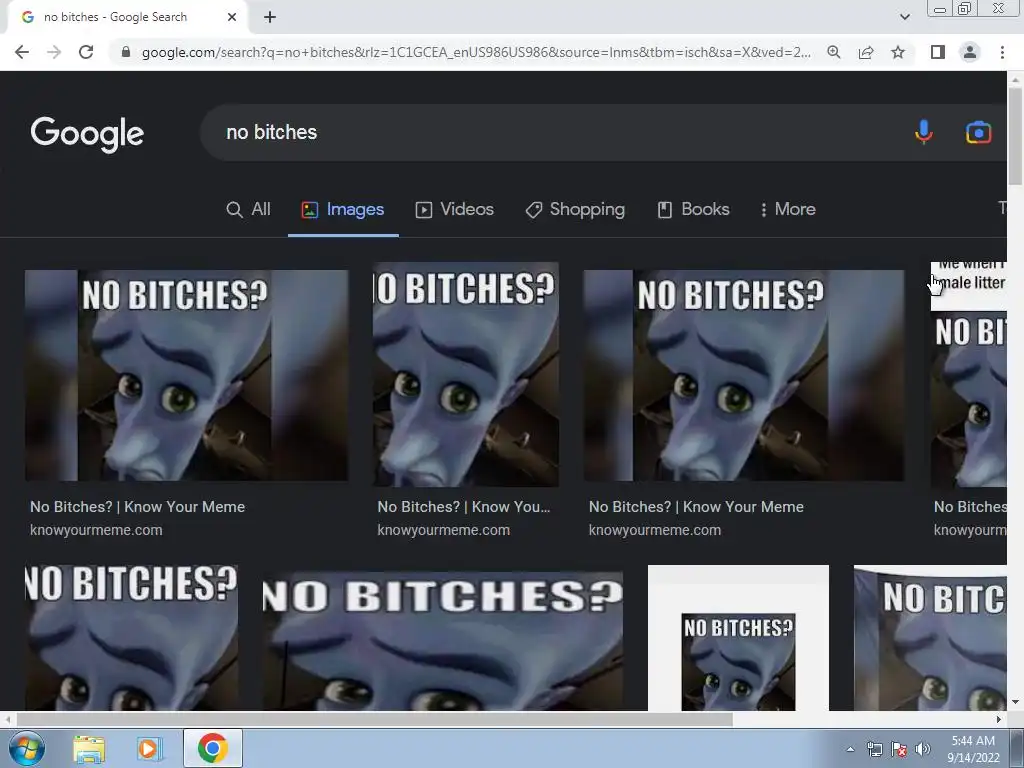Open the second cropped '0 BITCHES?' thumbnail
This screenshot has height=768, width=1024.
coord(466,374)
